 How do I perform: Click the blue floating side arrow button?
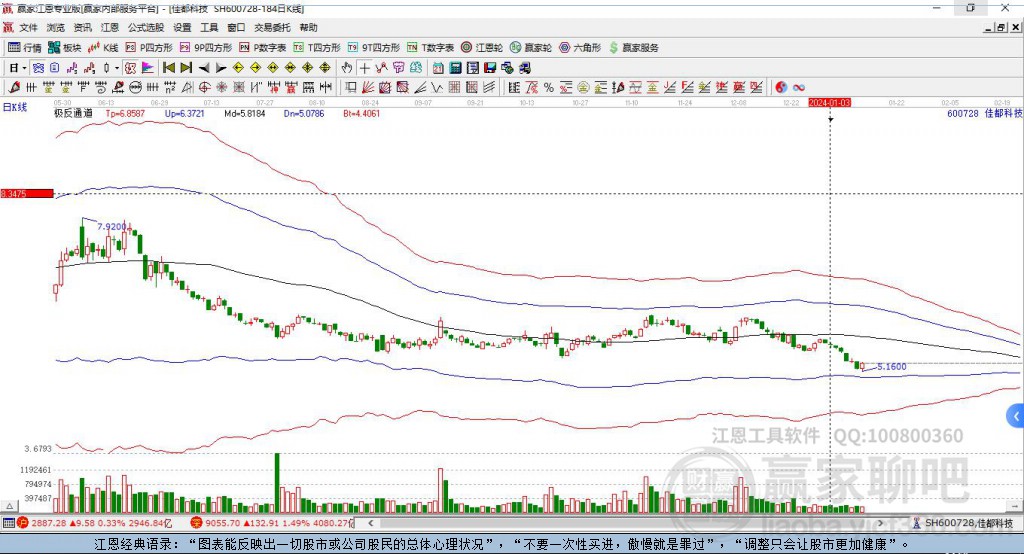[1016, 415]
